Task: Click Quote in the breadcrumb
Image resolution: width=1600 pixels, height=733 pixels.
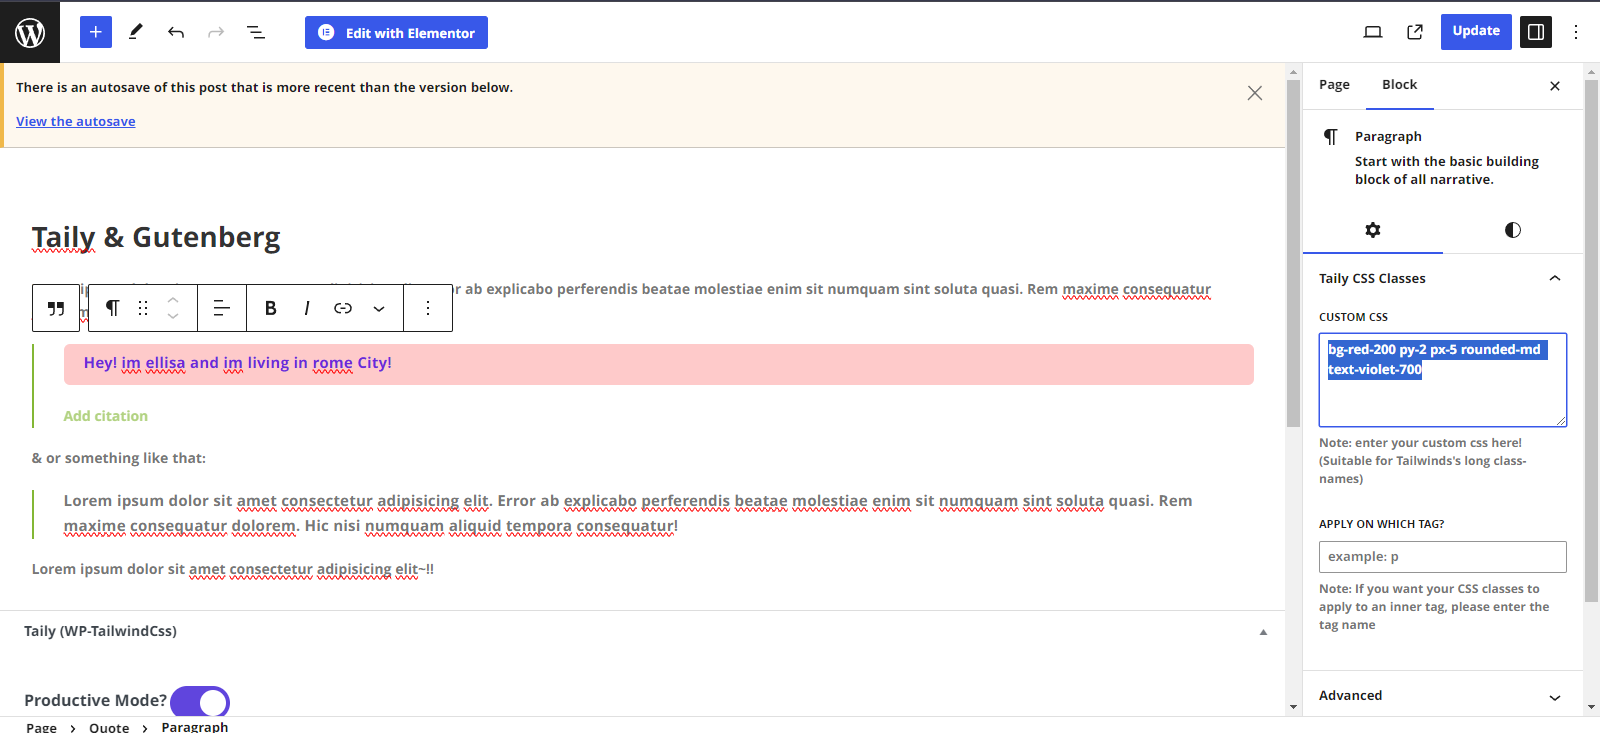Action: (x=109, y=727)
